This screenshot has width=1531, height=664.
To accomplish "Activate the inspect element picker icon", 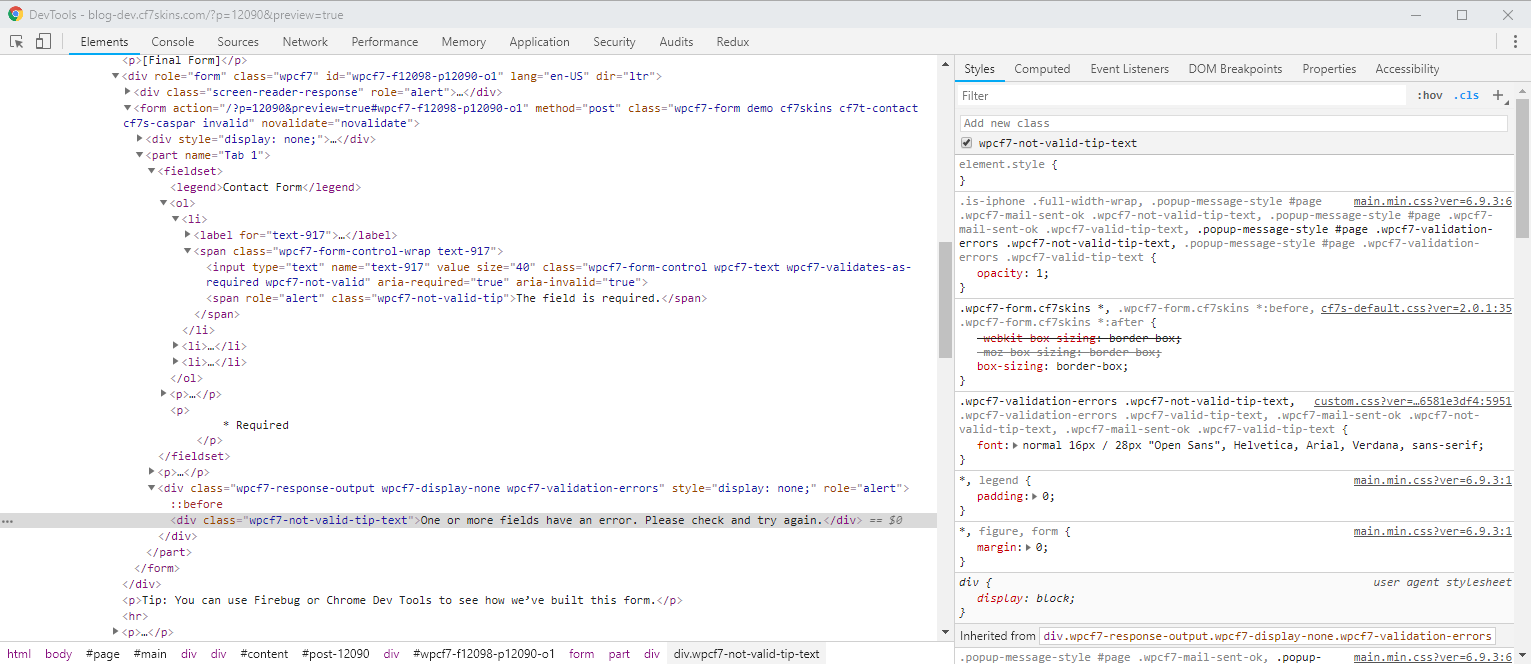I will (x=17, y=41).
